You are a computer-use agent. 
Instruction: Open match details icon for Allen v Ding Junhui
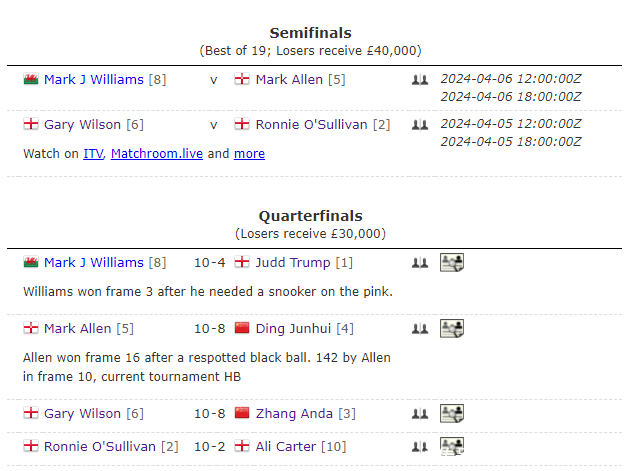[452, 329]
